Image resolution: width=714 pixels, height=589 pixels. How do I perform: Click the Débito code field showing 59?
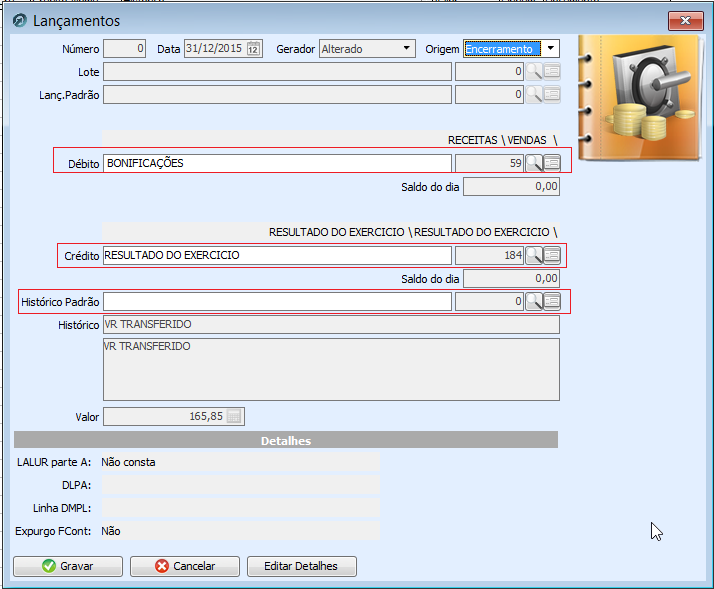pyautogui.click(x=490, y=163)
